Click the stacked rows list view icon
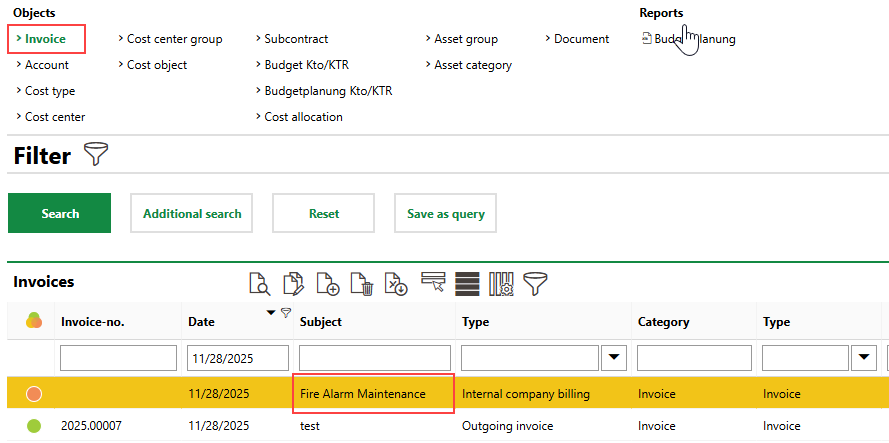Viewport: 889px width, 443px height. [x=467, y=283]
